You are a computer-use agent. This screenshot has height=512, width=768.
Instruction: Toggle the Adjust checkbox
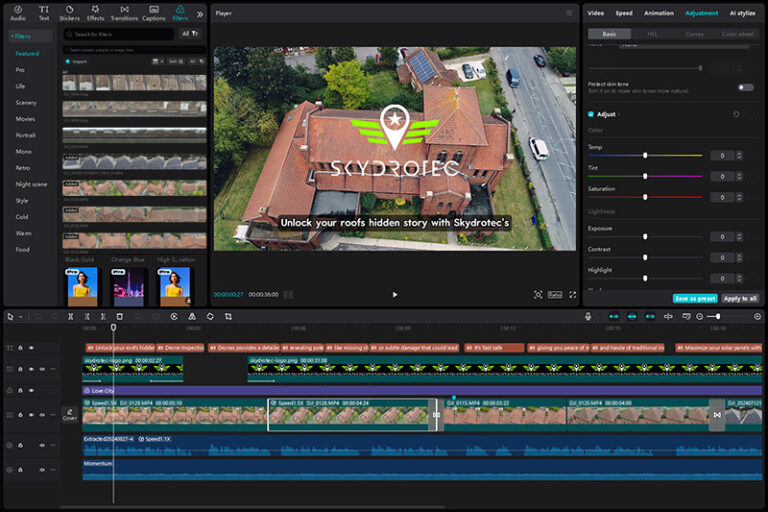[x=591, y=114]
